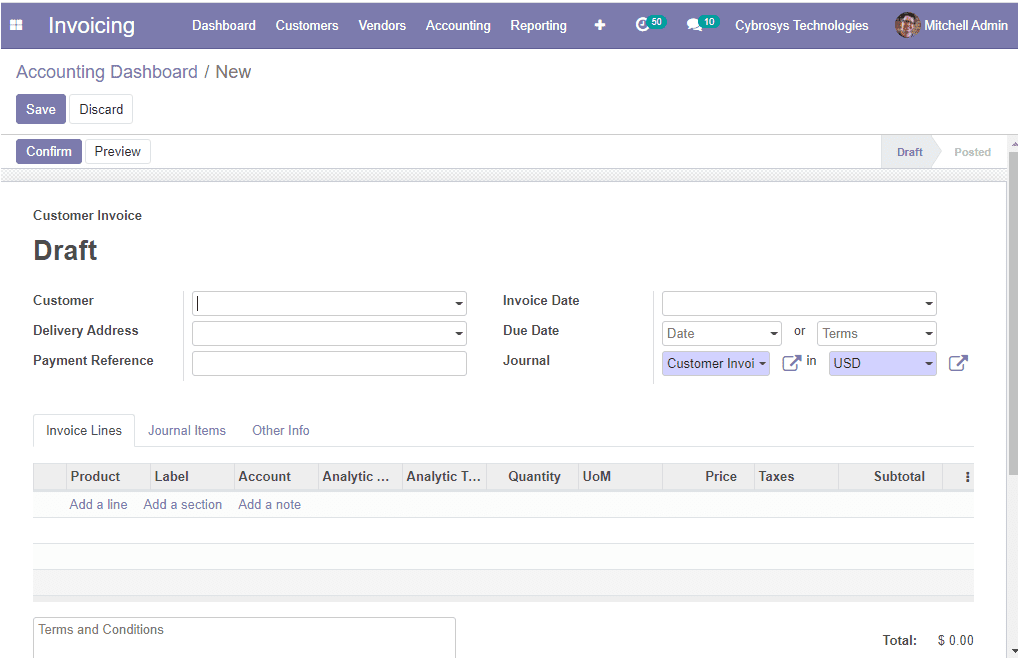Switch to the Journal Items tab
Image resolution: width=1019 pixels, height=659 pixels.
(187, 430)
